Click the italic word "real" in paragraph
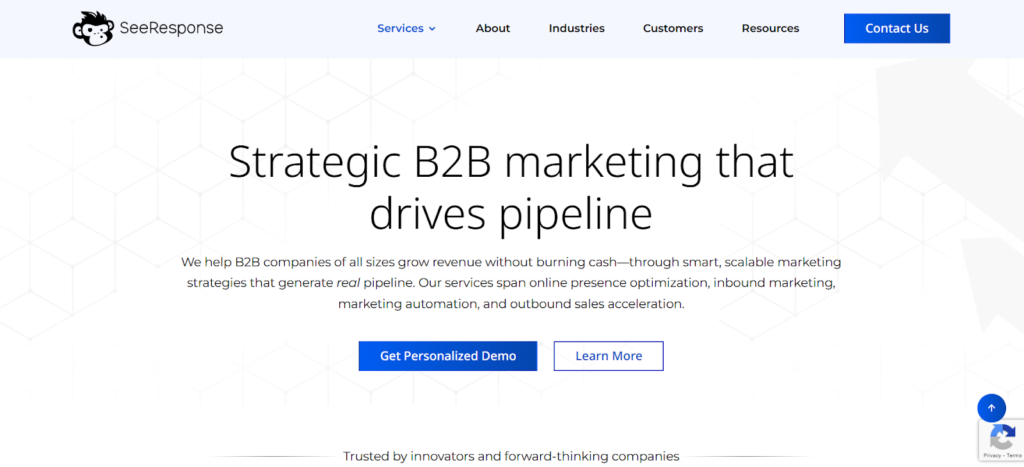Screen dimensions: 1024x467 click(349, 283)
